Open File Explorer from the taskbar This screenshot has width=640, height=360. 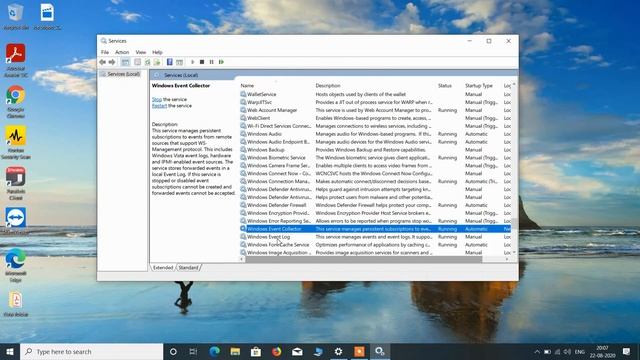pos(235,351)
